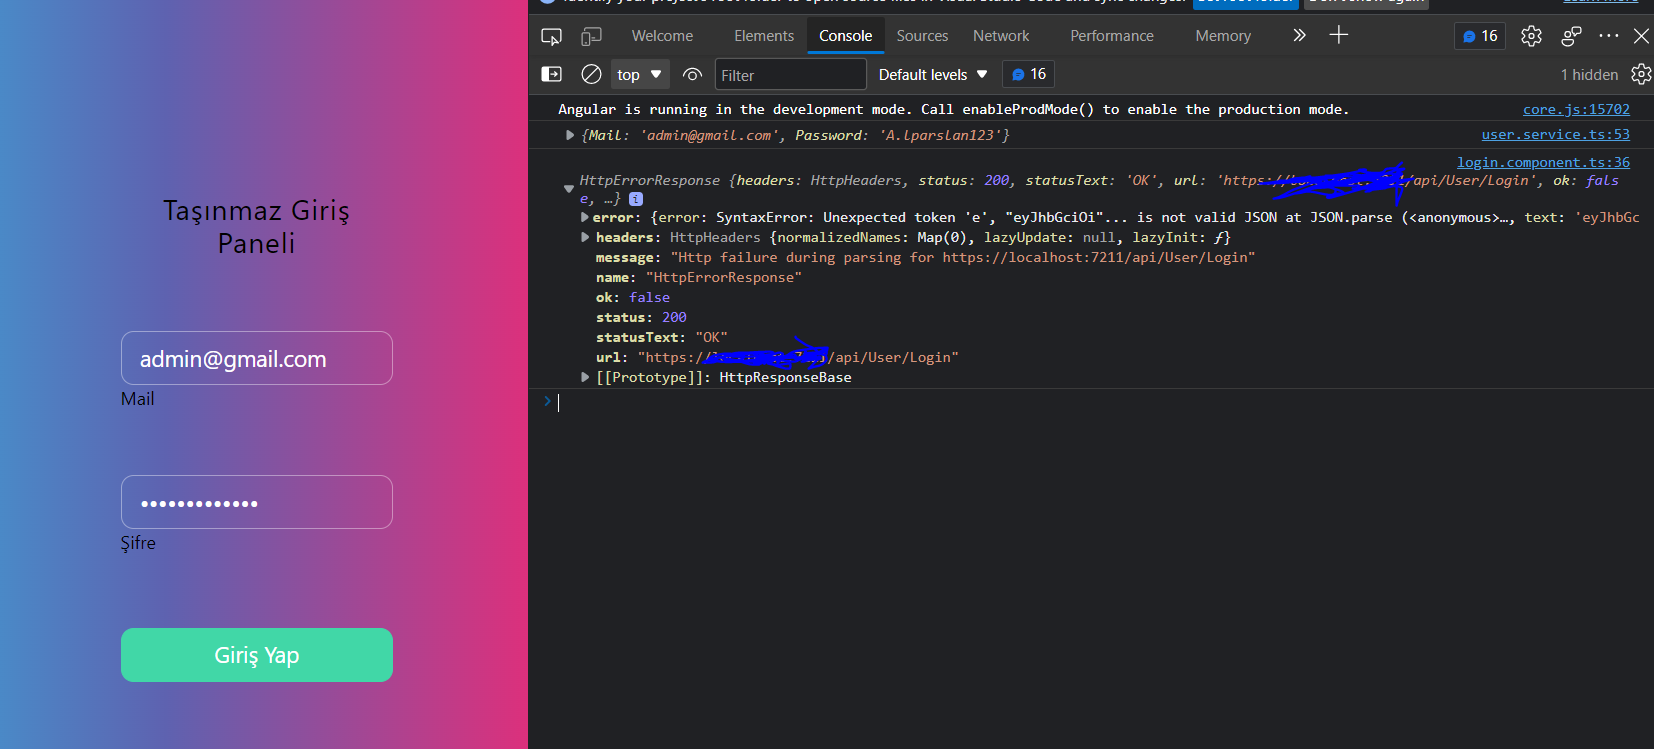
Task: Toggle device emulation icon
Action: pyautogui.click(x=592, y=36)
